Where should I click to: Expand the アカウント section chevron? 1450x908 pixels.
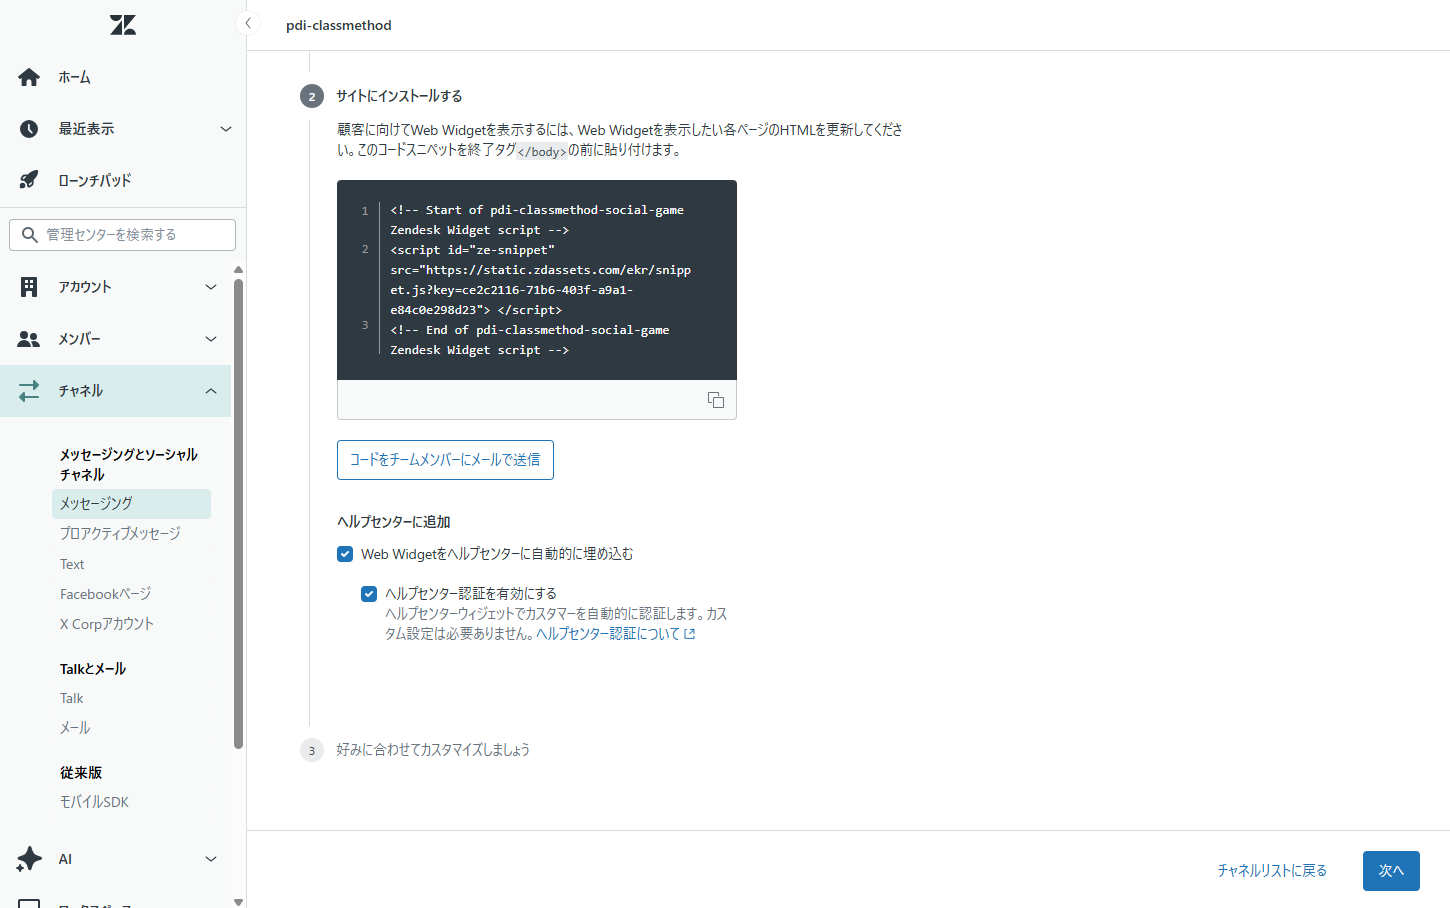click(x=211, y=287)
